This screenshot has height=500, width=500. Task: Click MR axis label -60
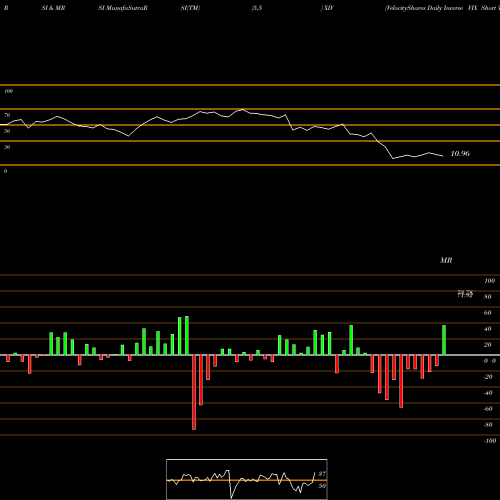click(x=488, y=409)
